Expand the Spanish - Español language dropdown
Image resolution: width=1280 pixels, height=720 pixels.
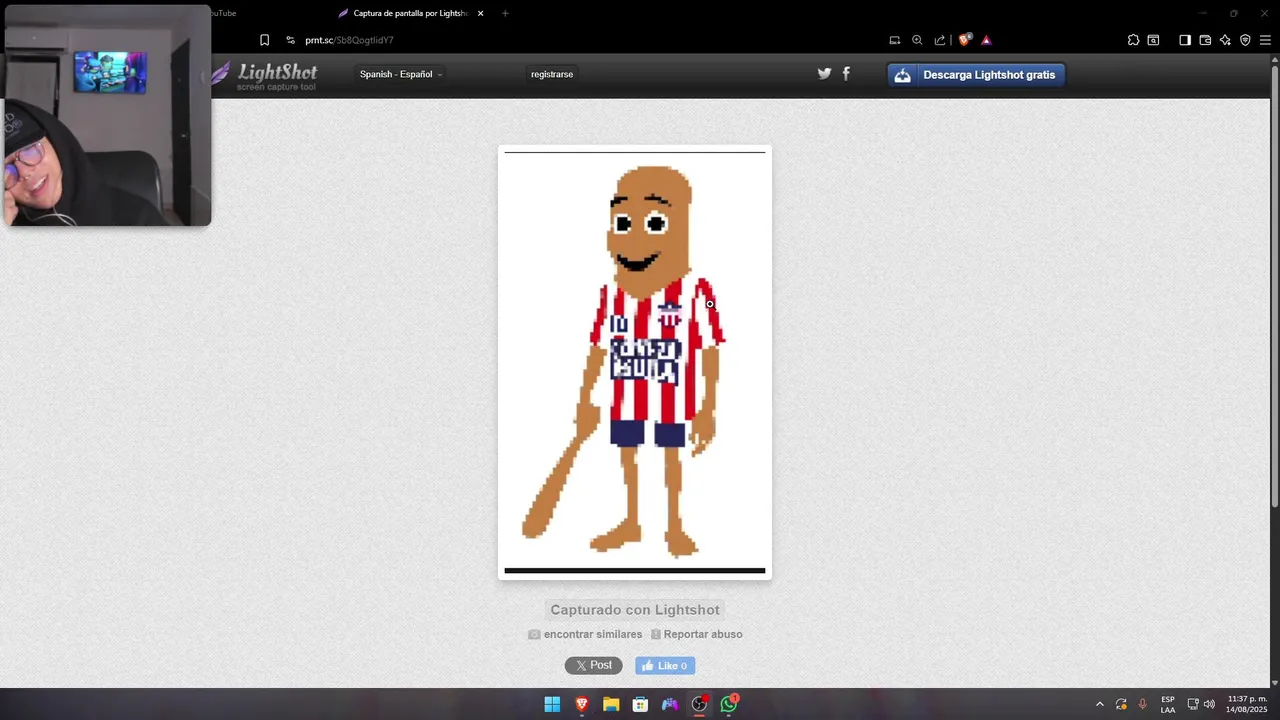coord(400,74)
